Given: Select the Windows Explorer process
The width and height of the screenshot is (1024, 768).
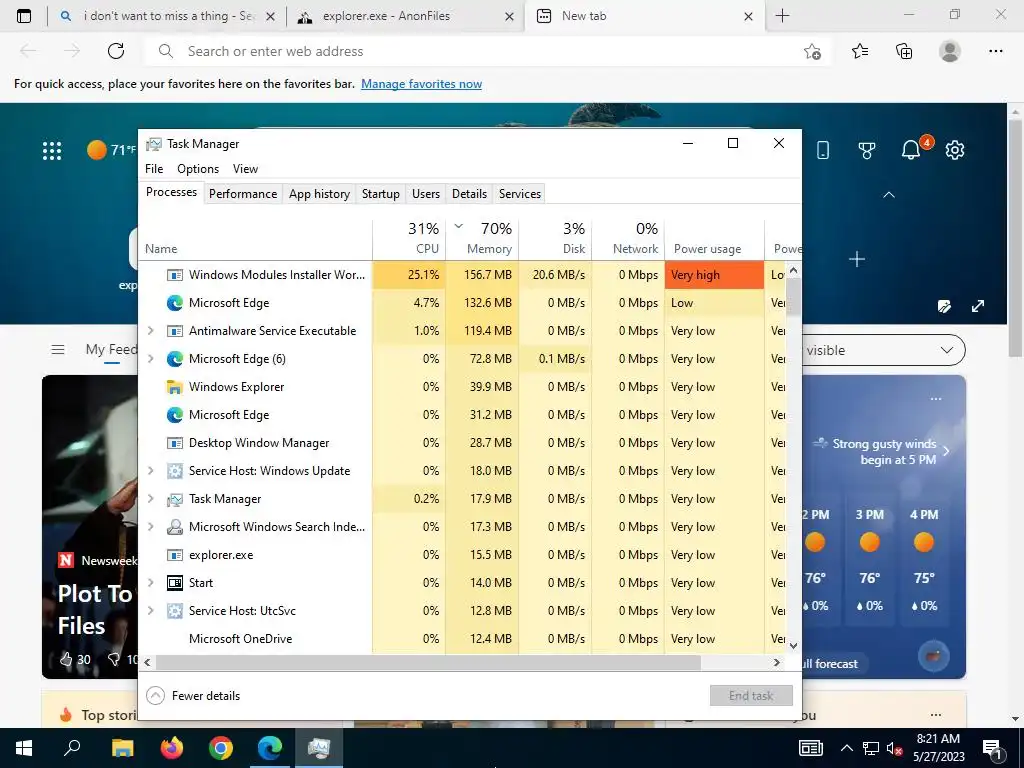Looking at the screenshot, I should (x=464, y=387).
